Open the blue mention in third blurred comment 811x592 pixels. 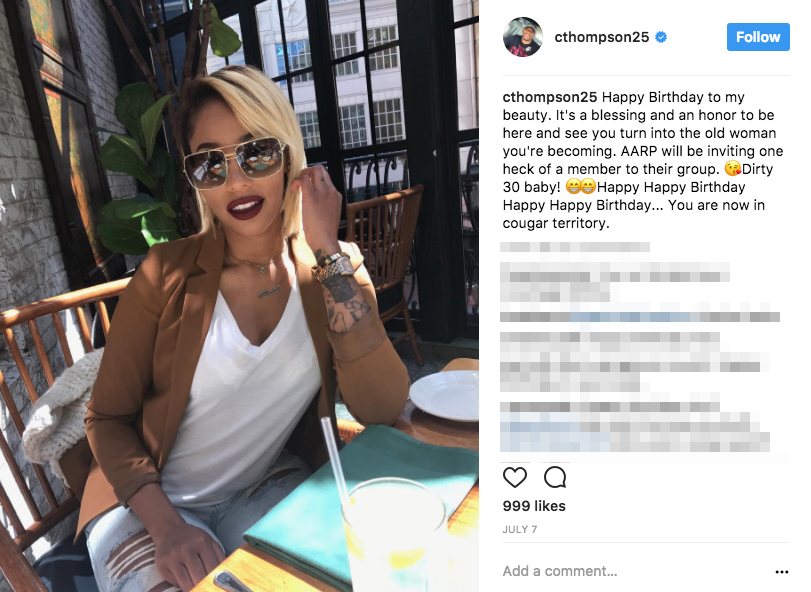pos(630,317)
